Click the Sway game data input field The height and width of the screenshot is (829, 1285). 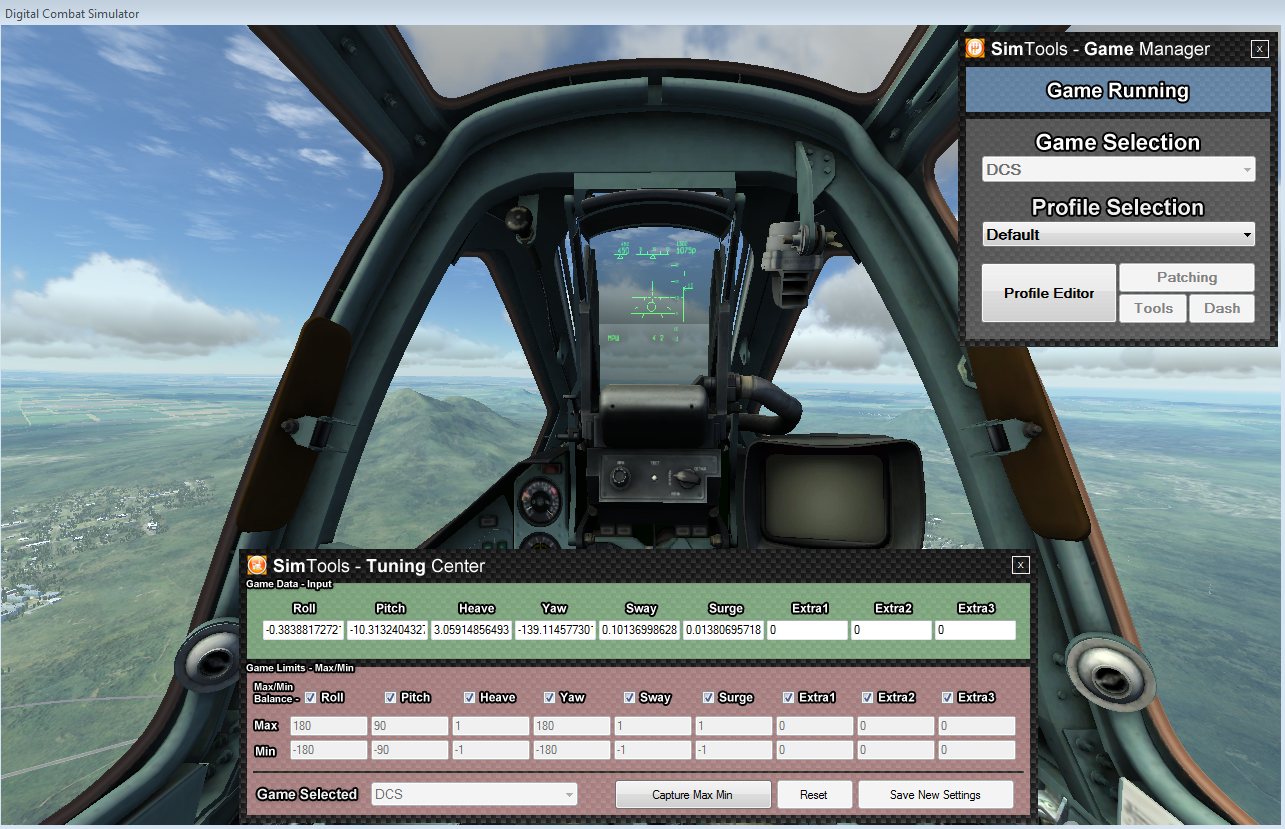[640, 630]
